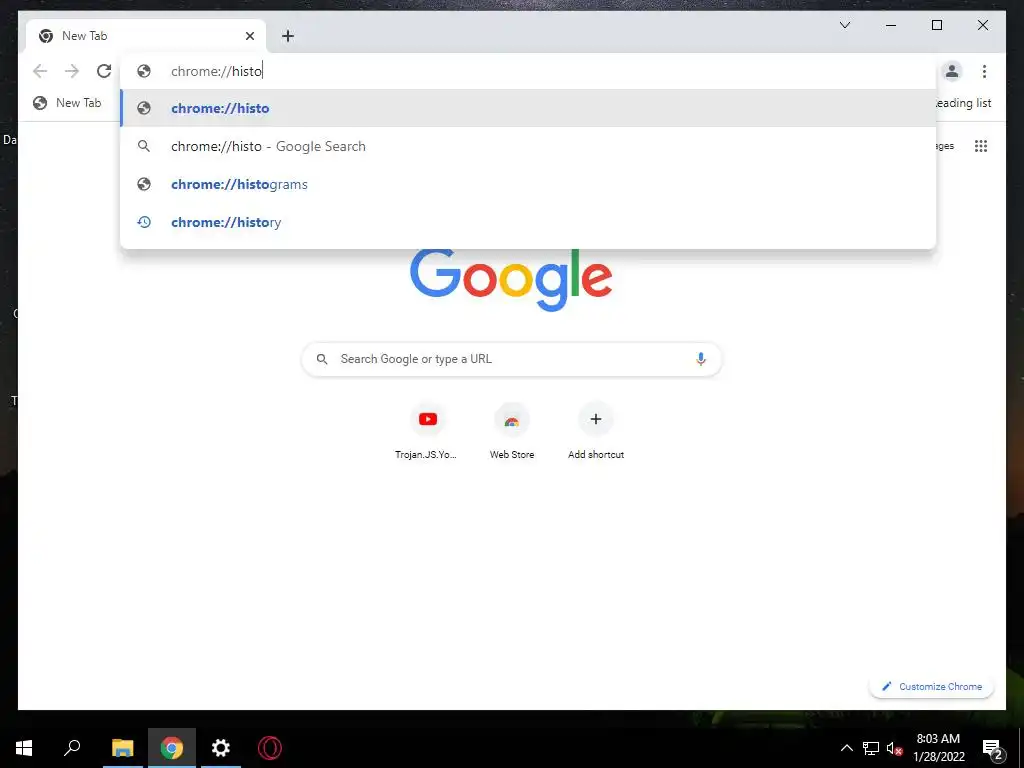The height and width of the screenshot is (768, 1024).
Task: Go back using the back arrow
Action: [x=40, y=71]
